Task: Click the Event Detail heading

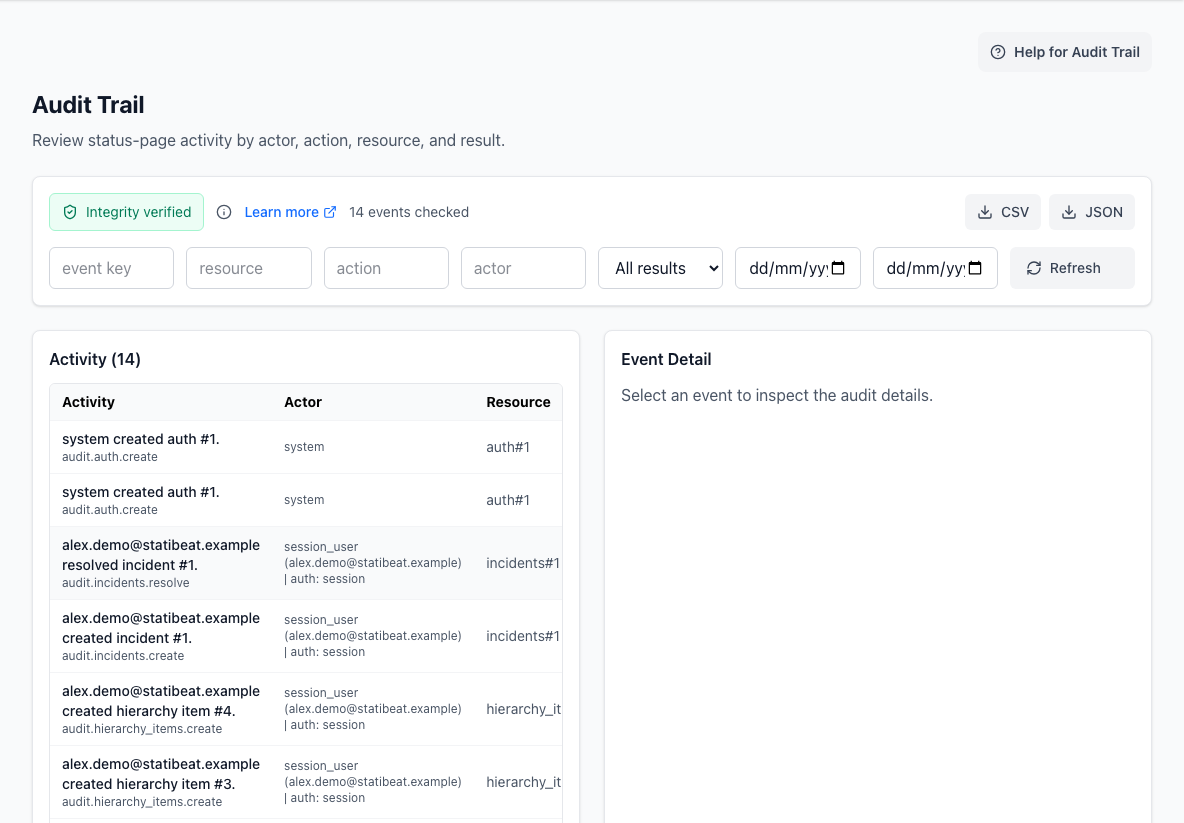Action: [x=666, y=359]
